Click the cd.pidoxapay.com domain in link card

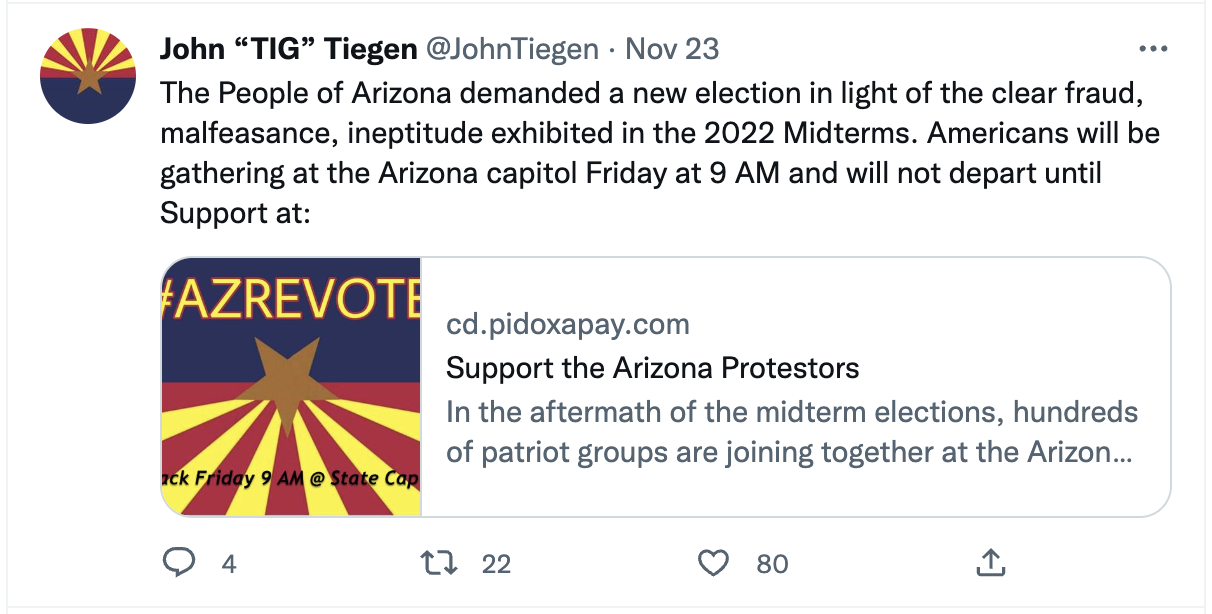tap(568, 324)
